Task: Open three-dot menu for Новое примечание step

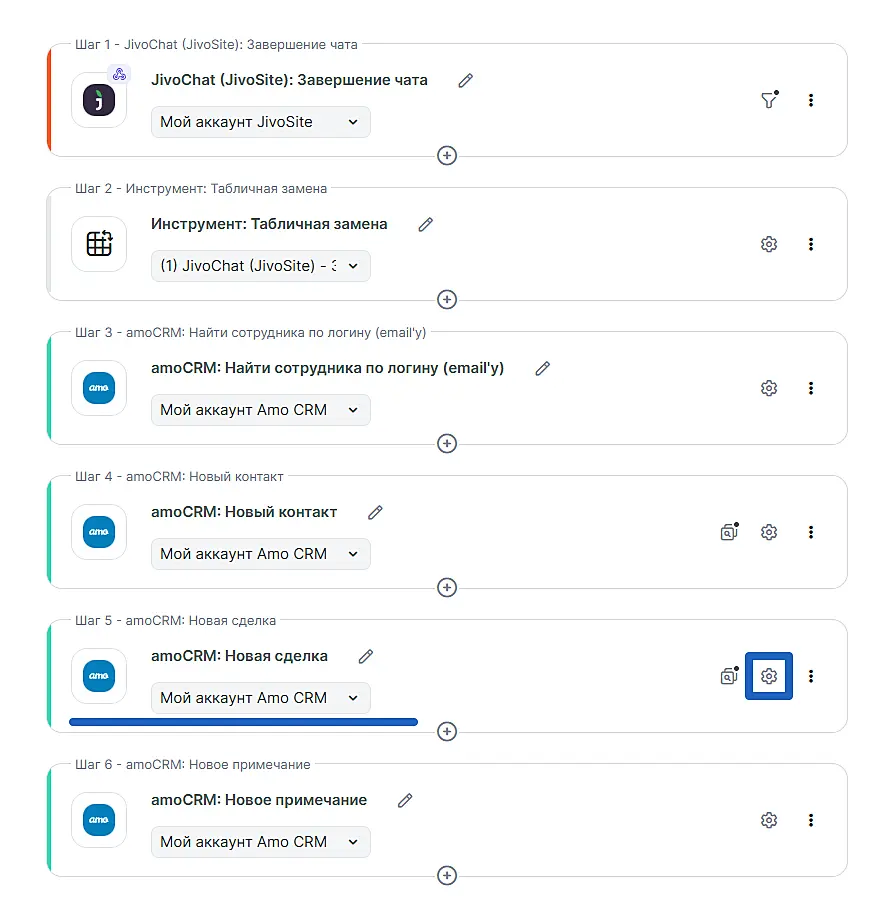Action: coord(811,820)
